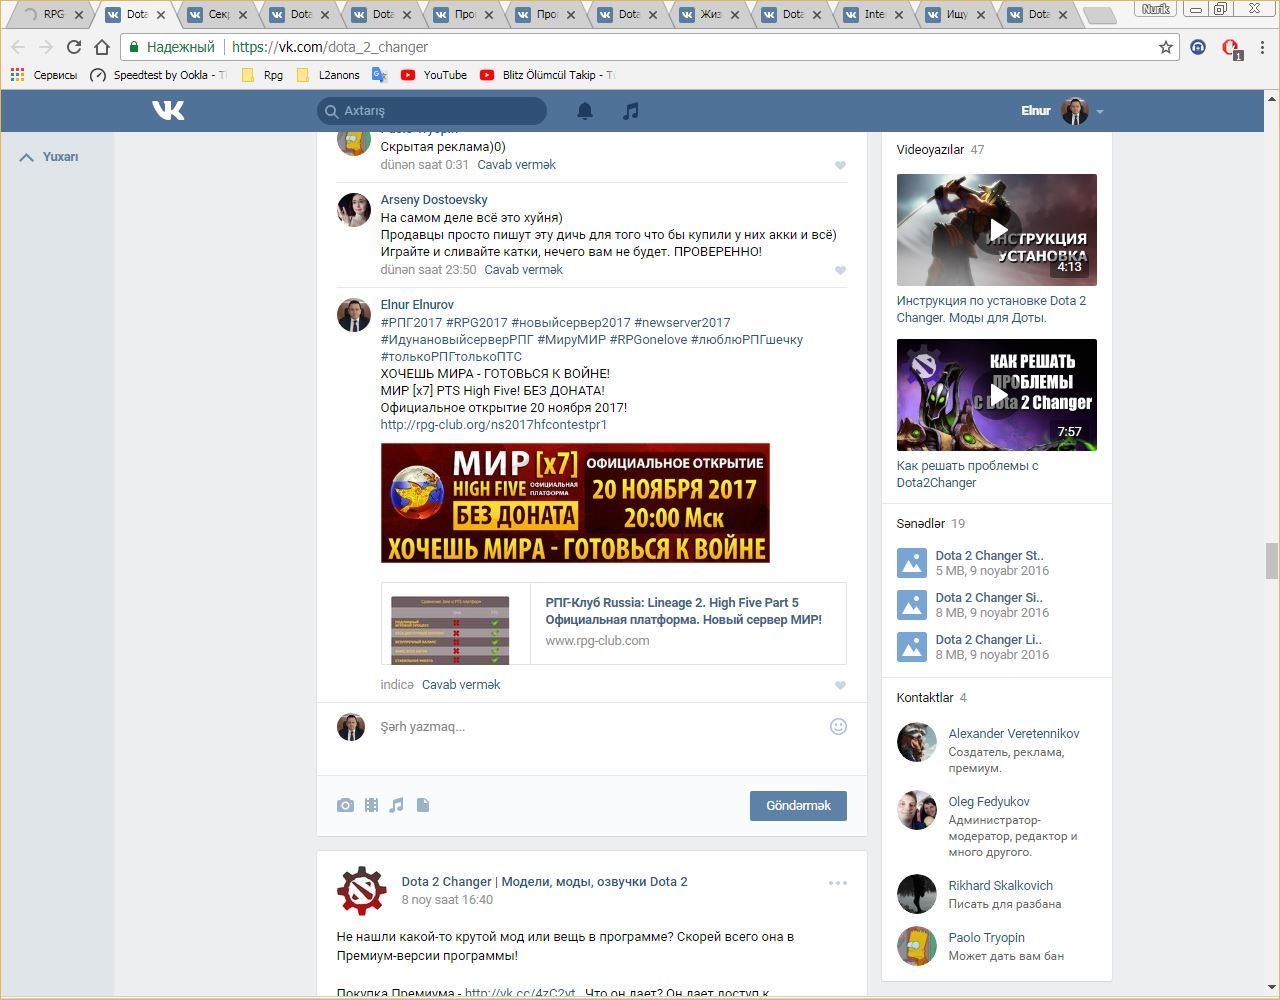Open music note icon in header

630,111
